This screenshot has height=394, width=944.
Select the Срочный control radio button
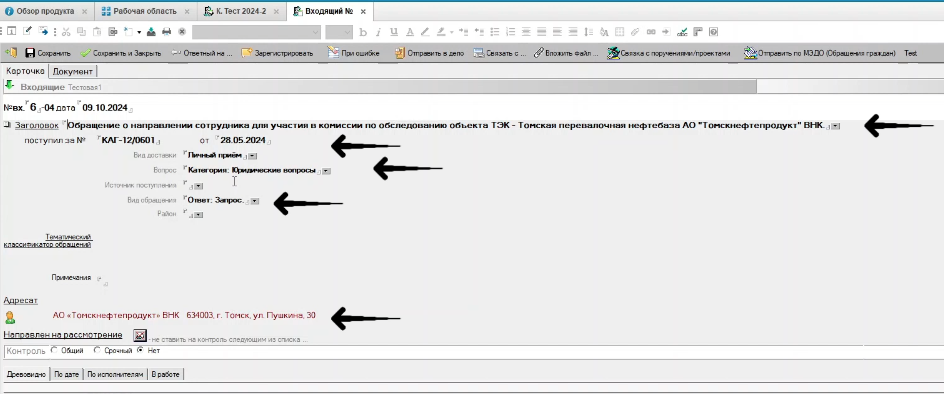pyautogui.click(x=97, y=350)
